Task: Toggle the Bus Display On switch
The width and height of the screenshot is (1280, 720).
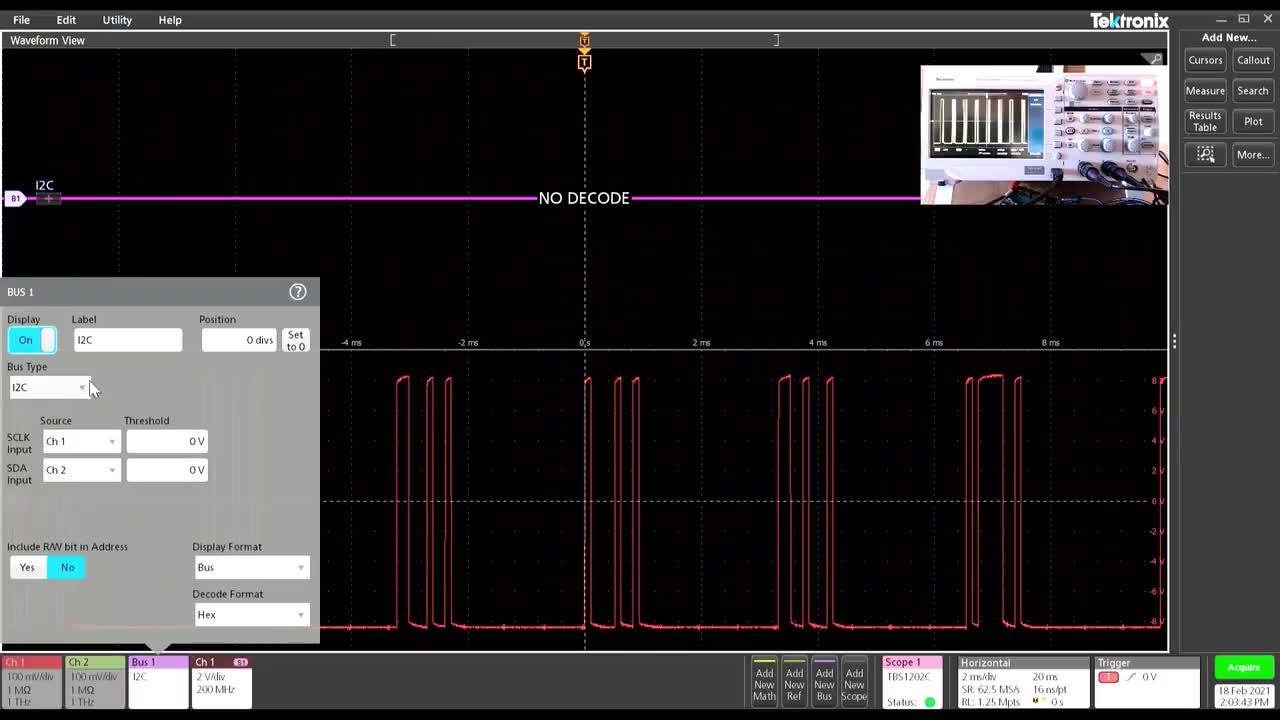Action: 32,340
